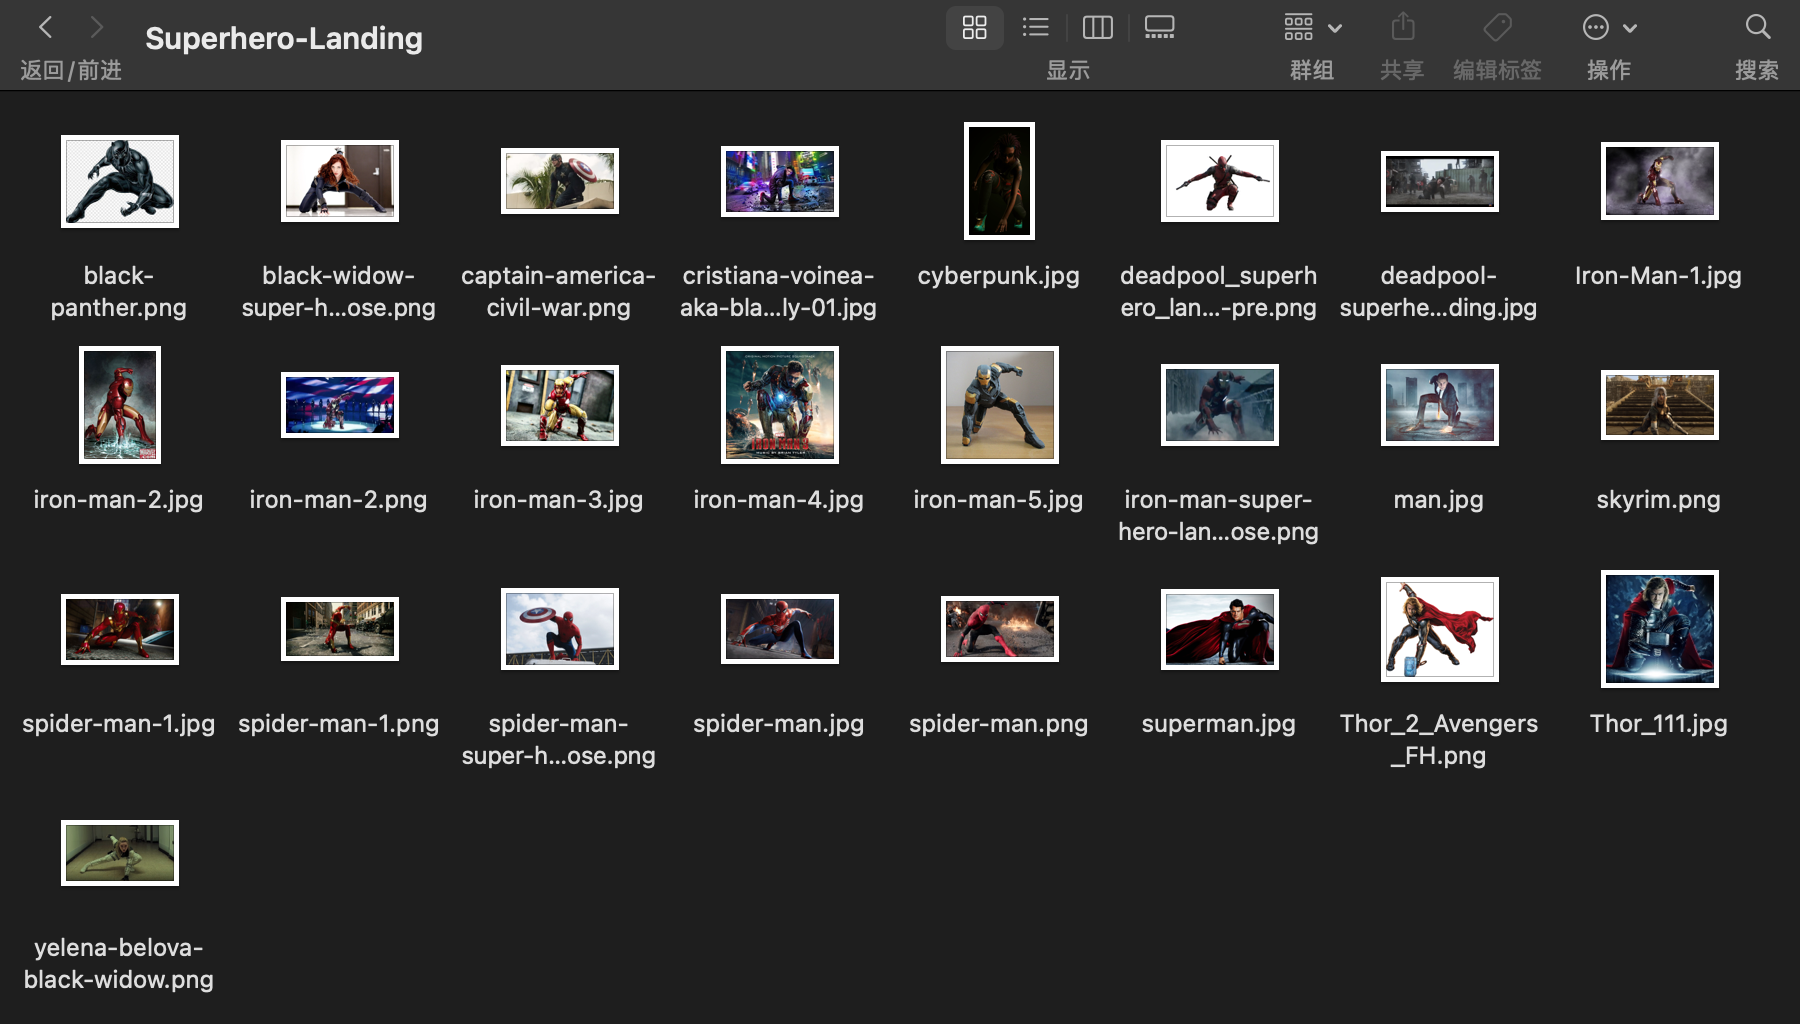Click the edit tags icon
Viewport: 1800px width, 1024px height.
[1497, 27]
